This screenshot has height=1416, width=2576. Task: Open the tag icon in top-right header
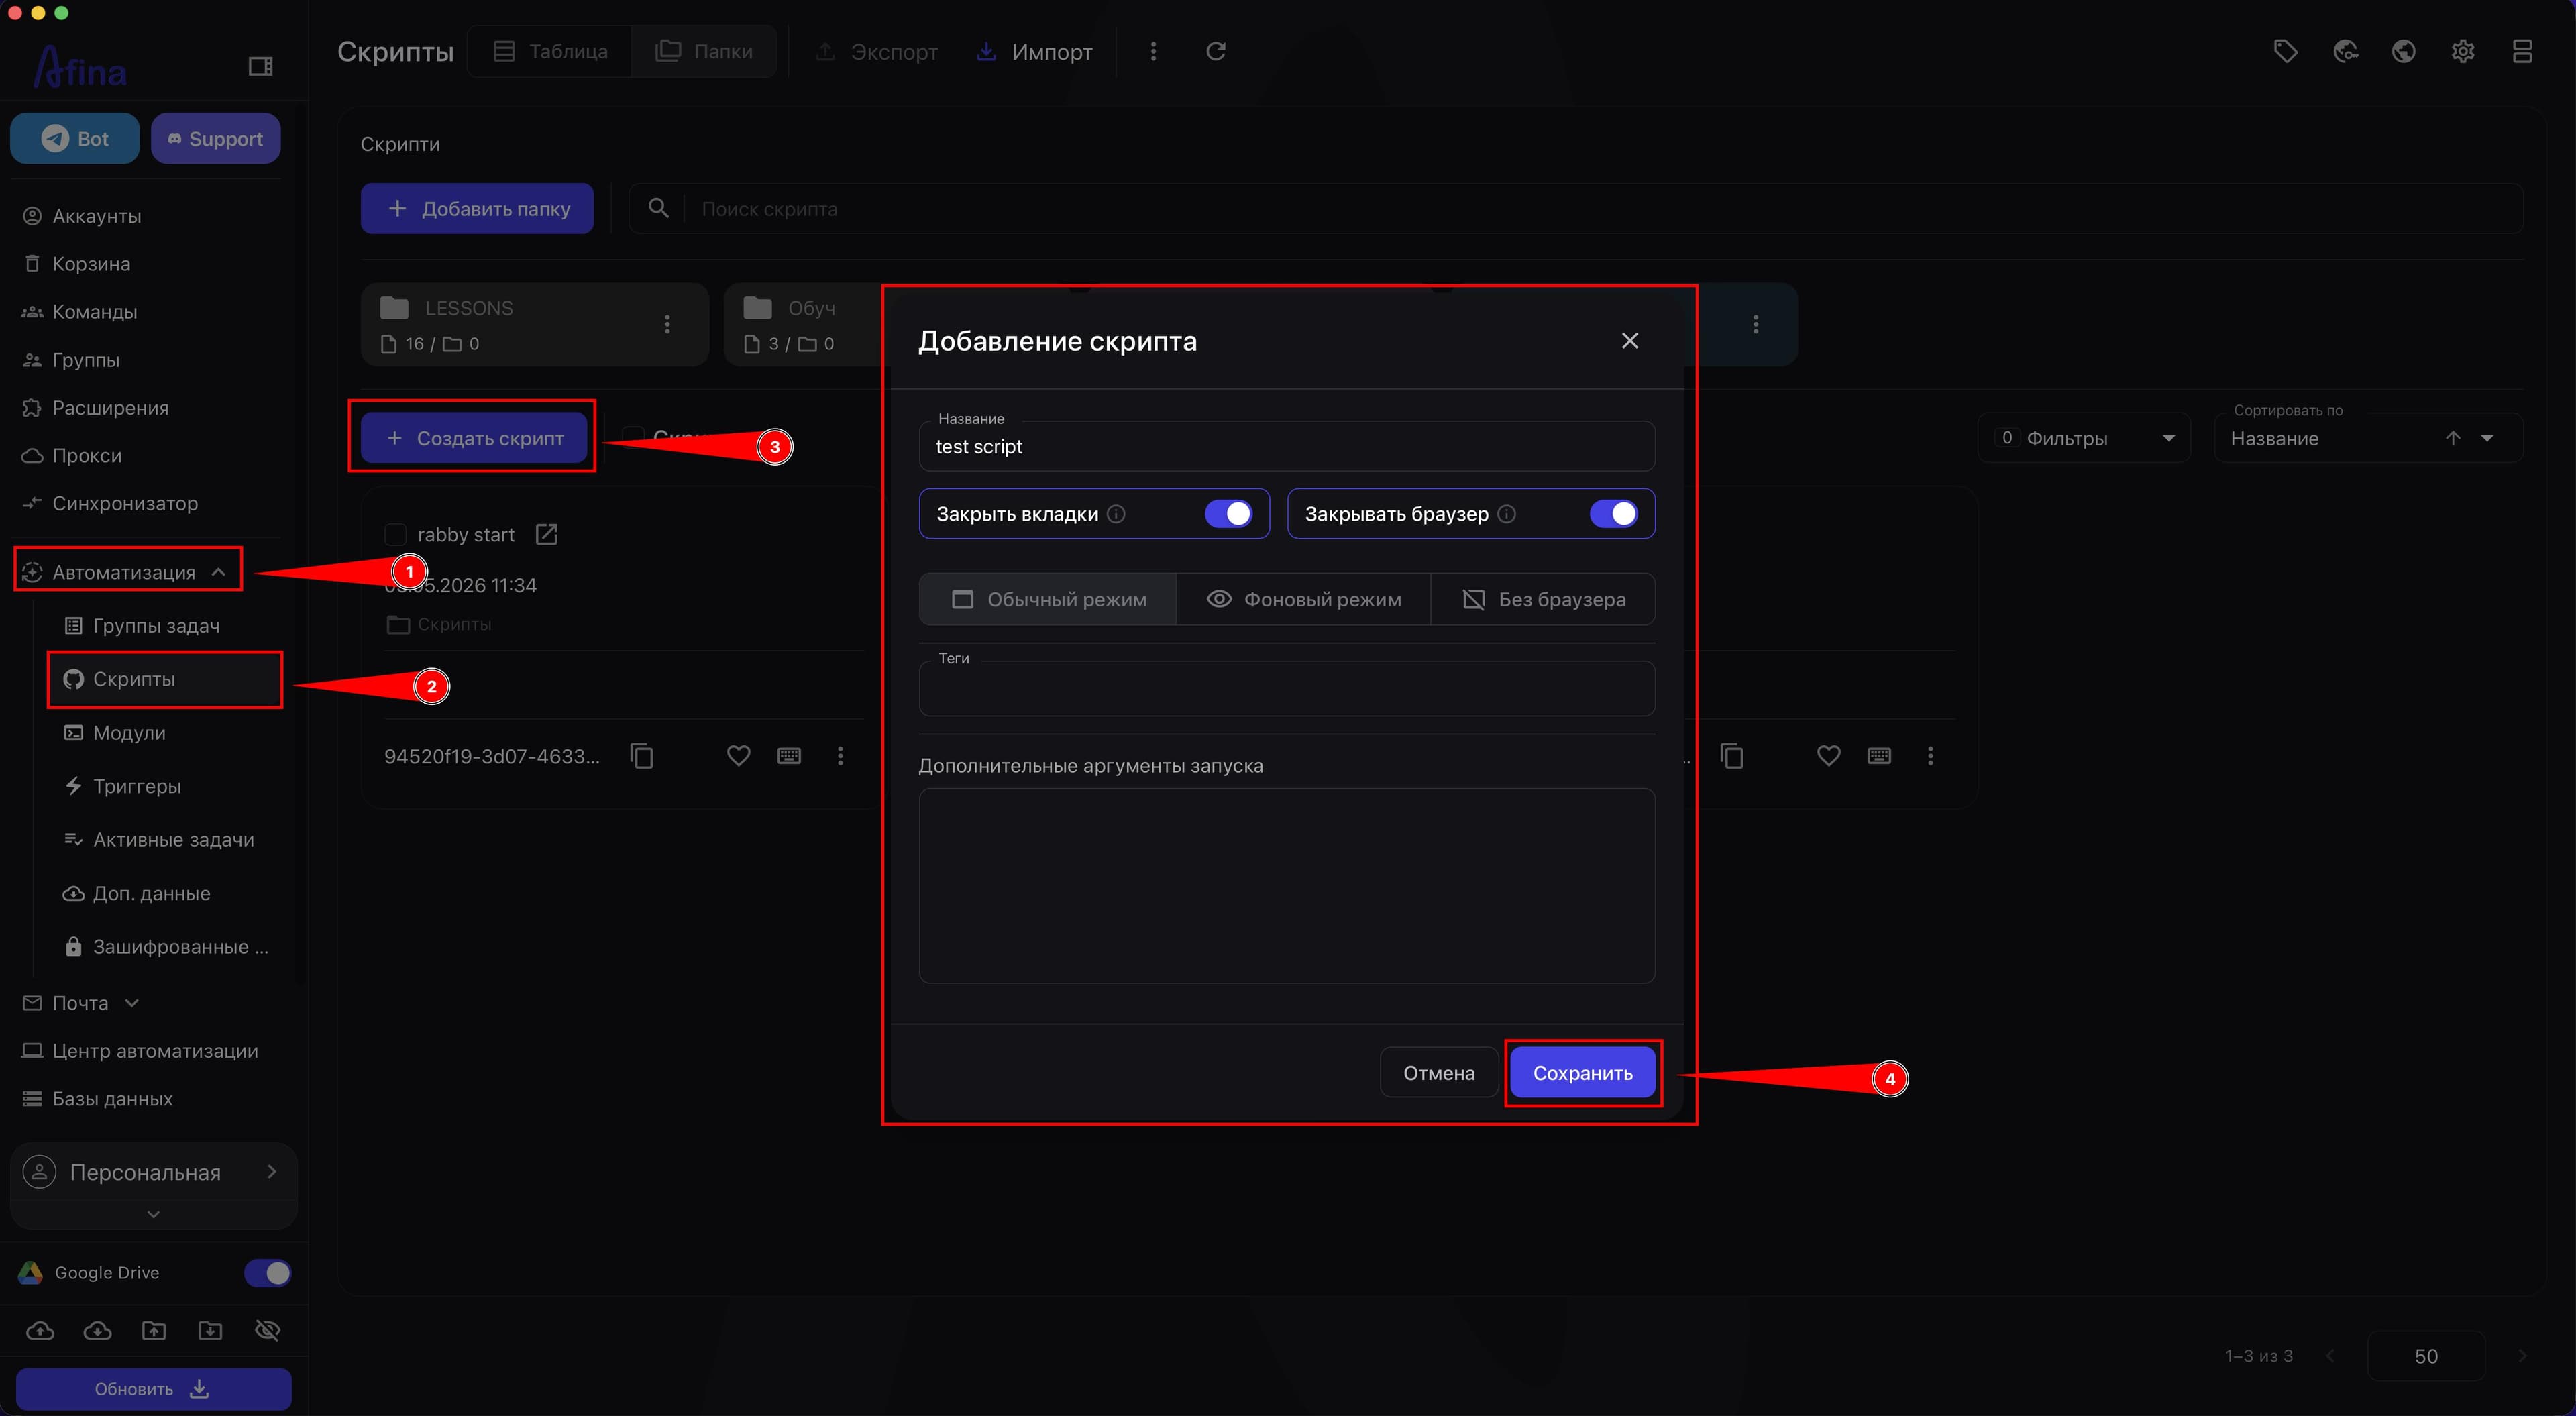point(2285,51)
